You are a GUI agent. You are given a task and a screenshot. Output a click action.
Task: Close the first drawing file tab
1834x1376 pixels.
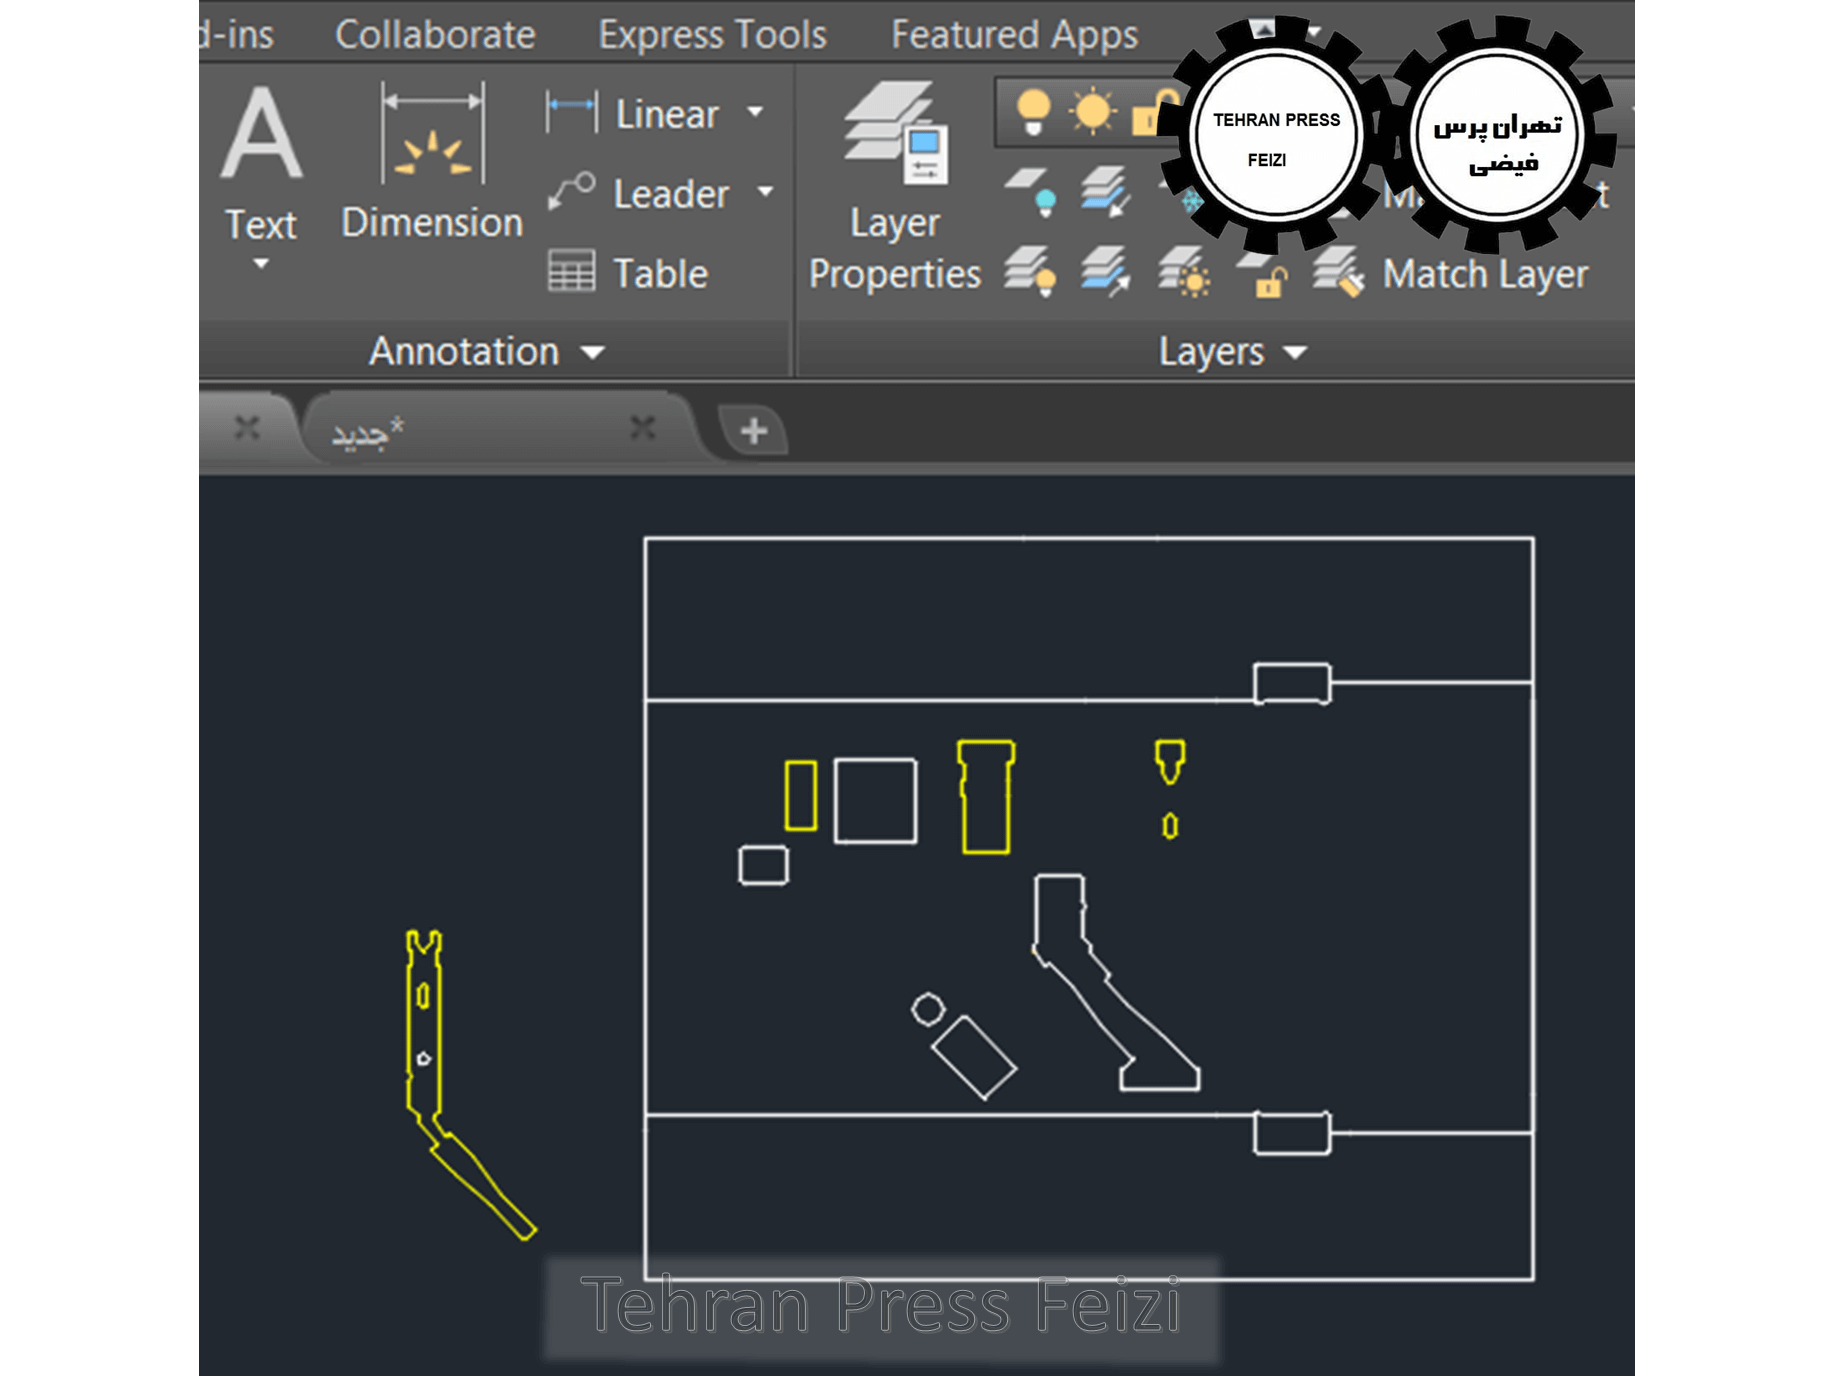(247, 429)
